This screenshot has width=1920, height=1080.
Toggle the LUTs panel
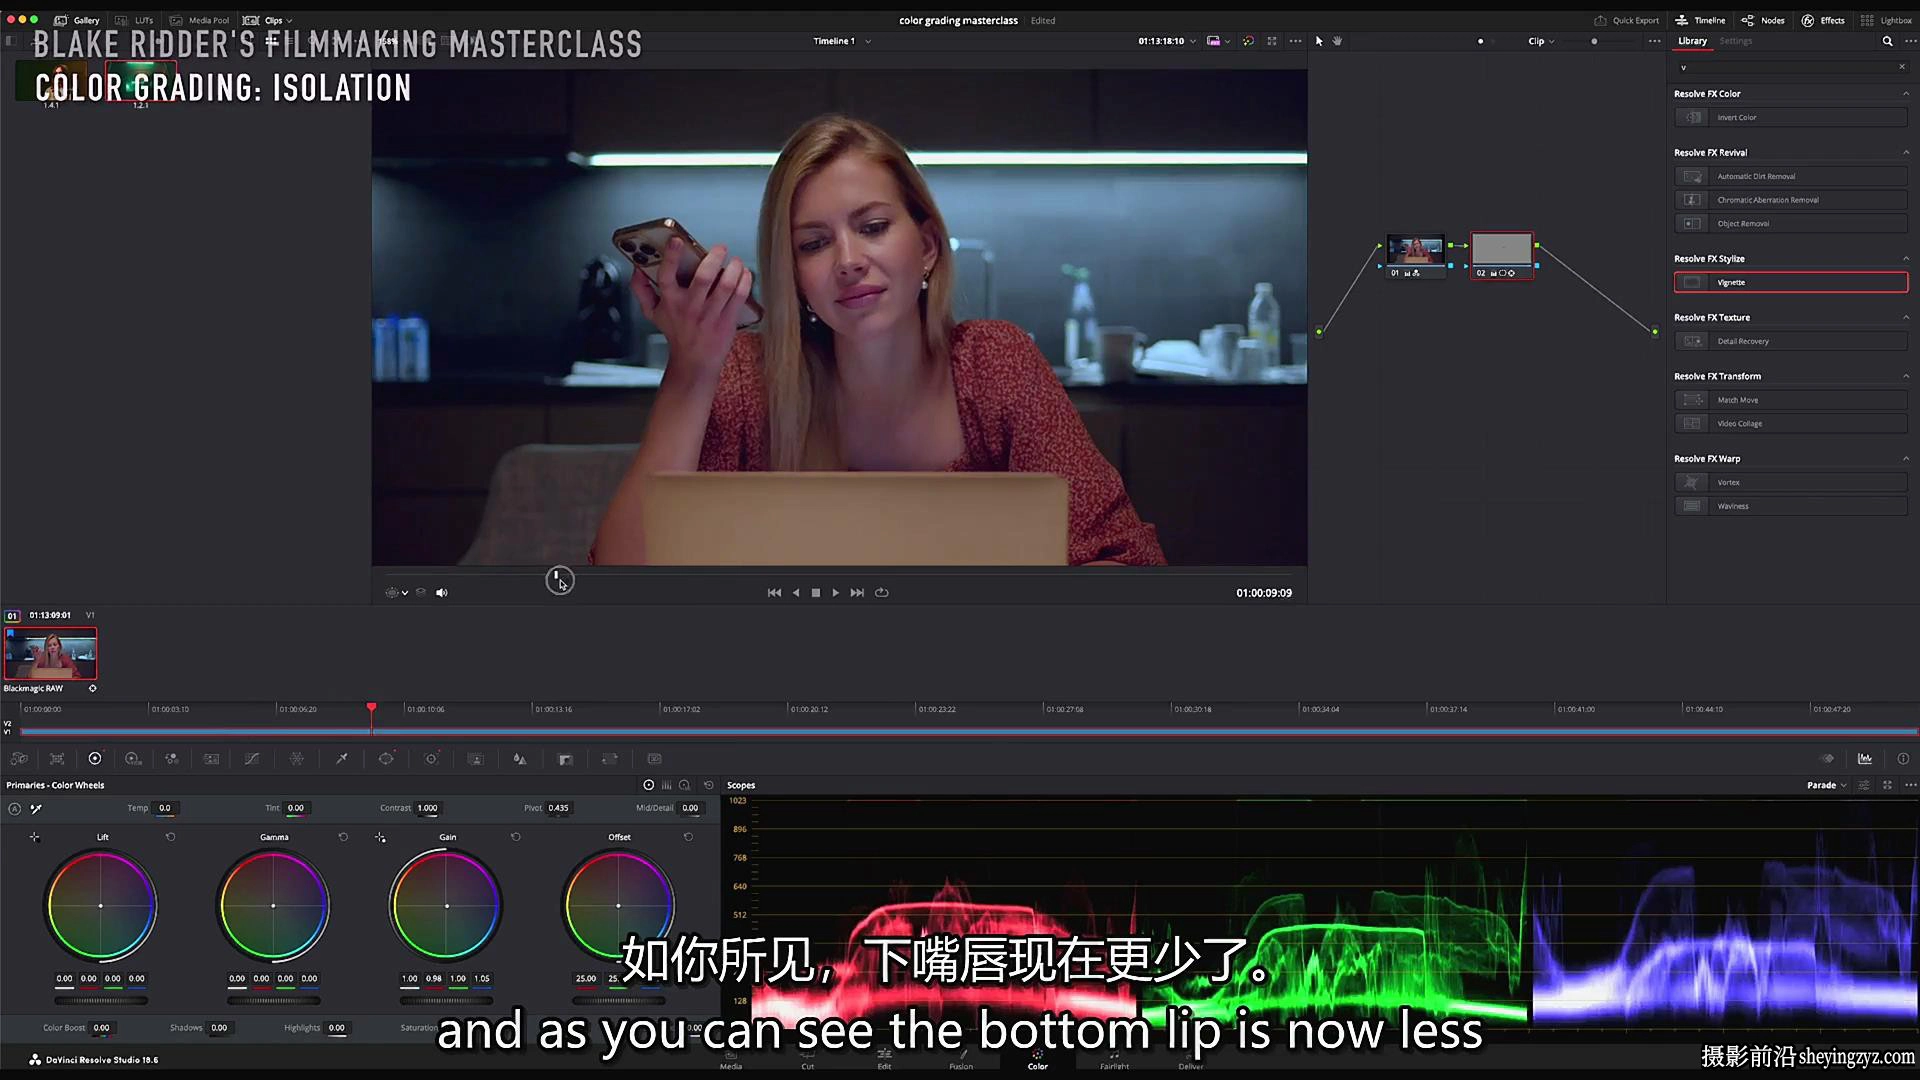point(135,20)
